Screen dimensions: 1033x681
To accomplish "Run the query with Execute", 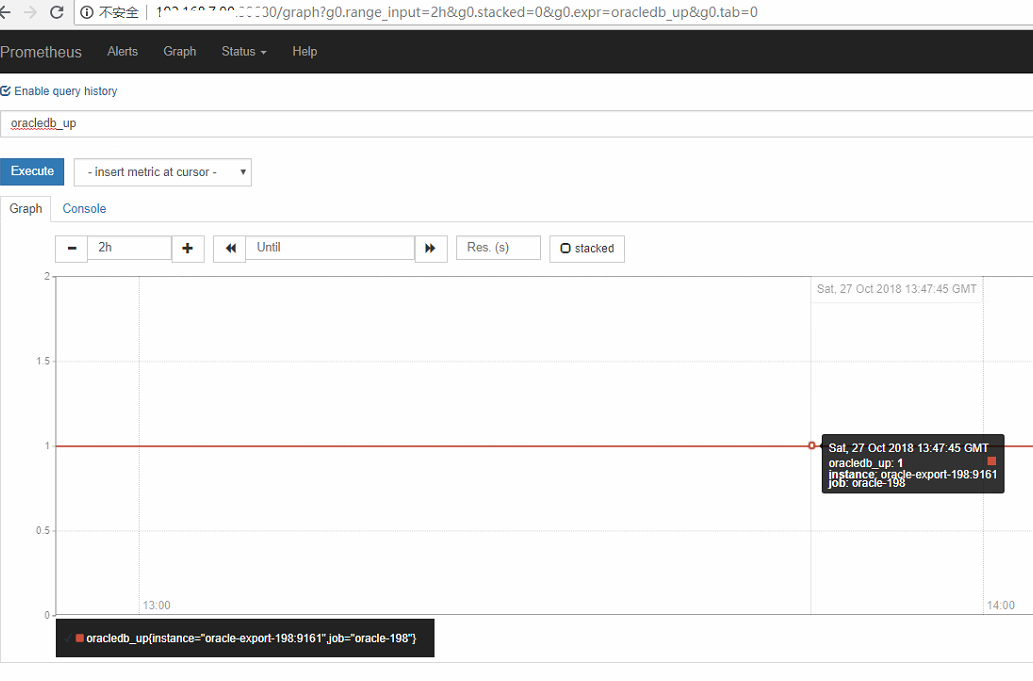I will [32, 171].
